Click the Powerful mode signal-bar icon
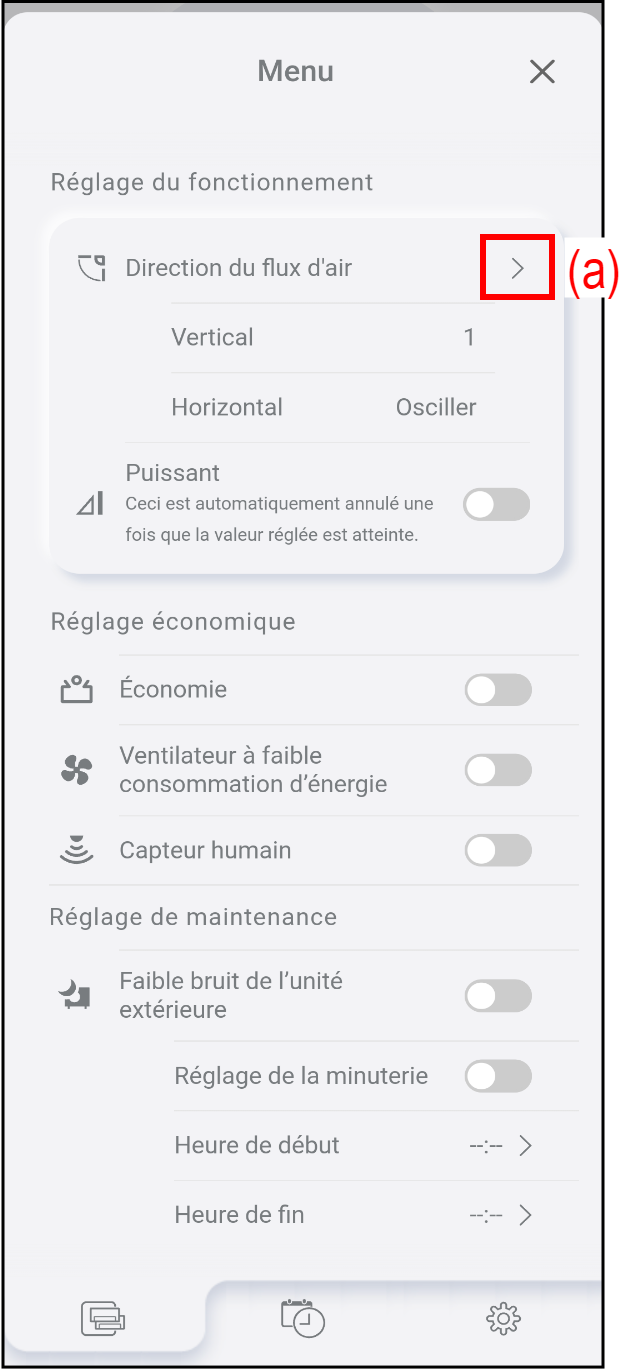Viewport: 628px width, 1371px height. [90, 504]
